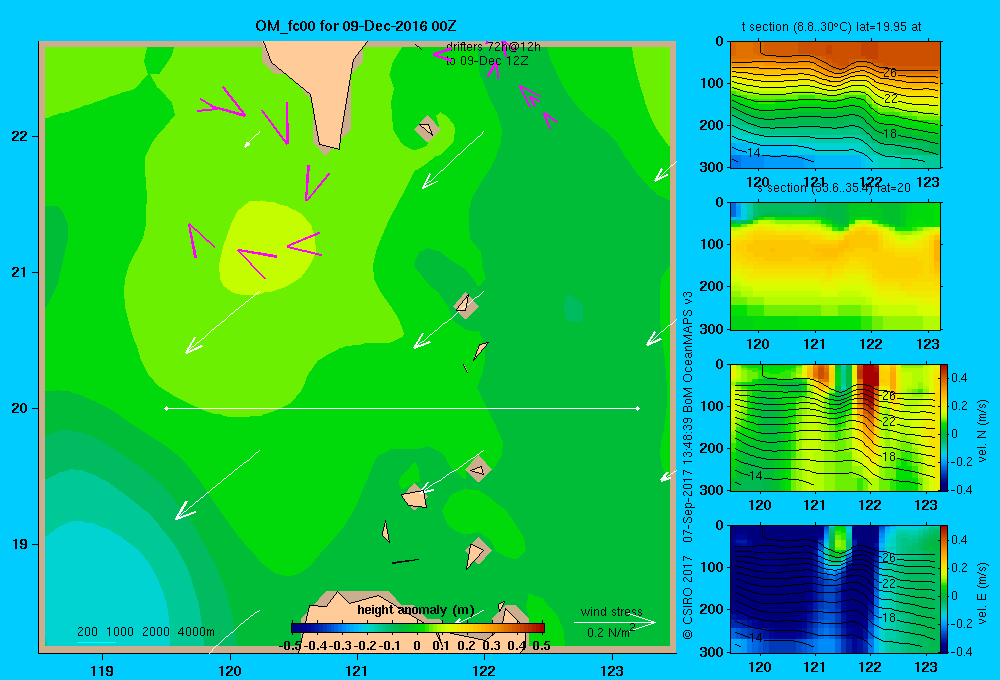Open the temperature section plot
This screenshot has height=680, width=1000.
click(835, 104)
